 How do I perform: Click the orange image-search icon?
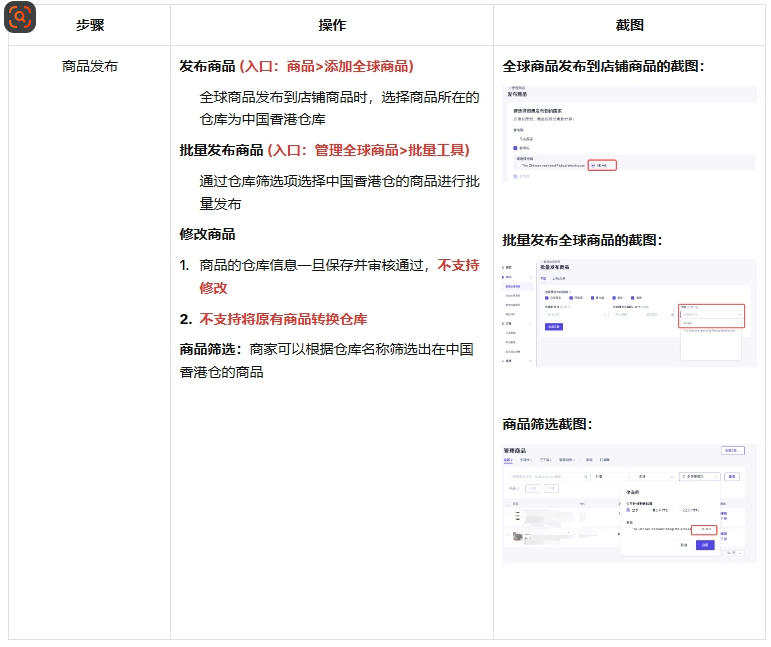pos(20,17)
